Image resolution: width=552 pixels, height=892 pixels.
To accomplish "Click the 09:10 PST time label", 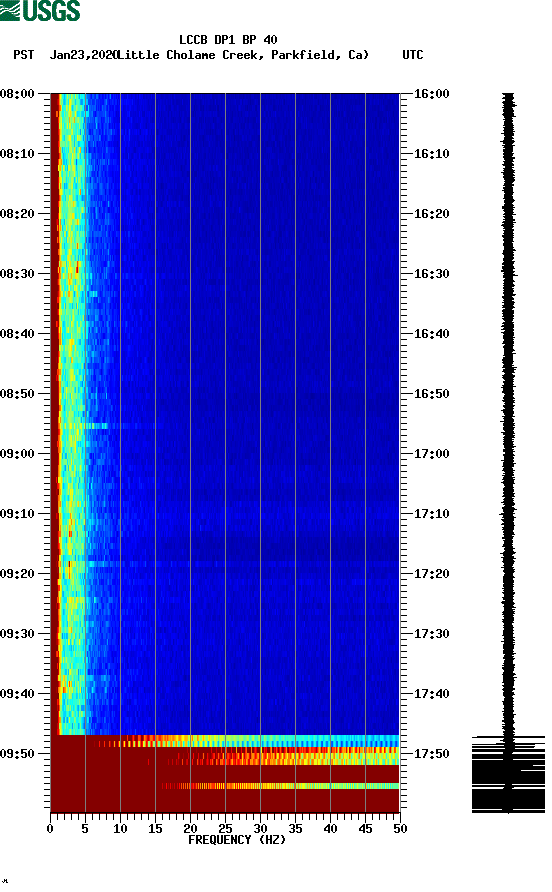I will [17, 514].
